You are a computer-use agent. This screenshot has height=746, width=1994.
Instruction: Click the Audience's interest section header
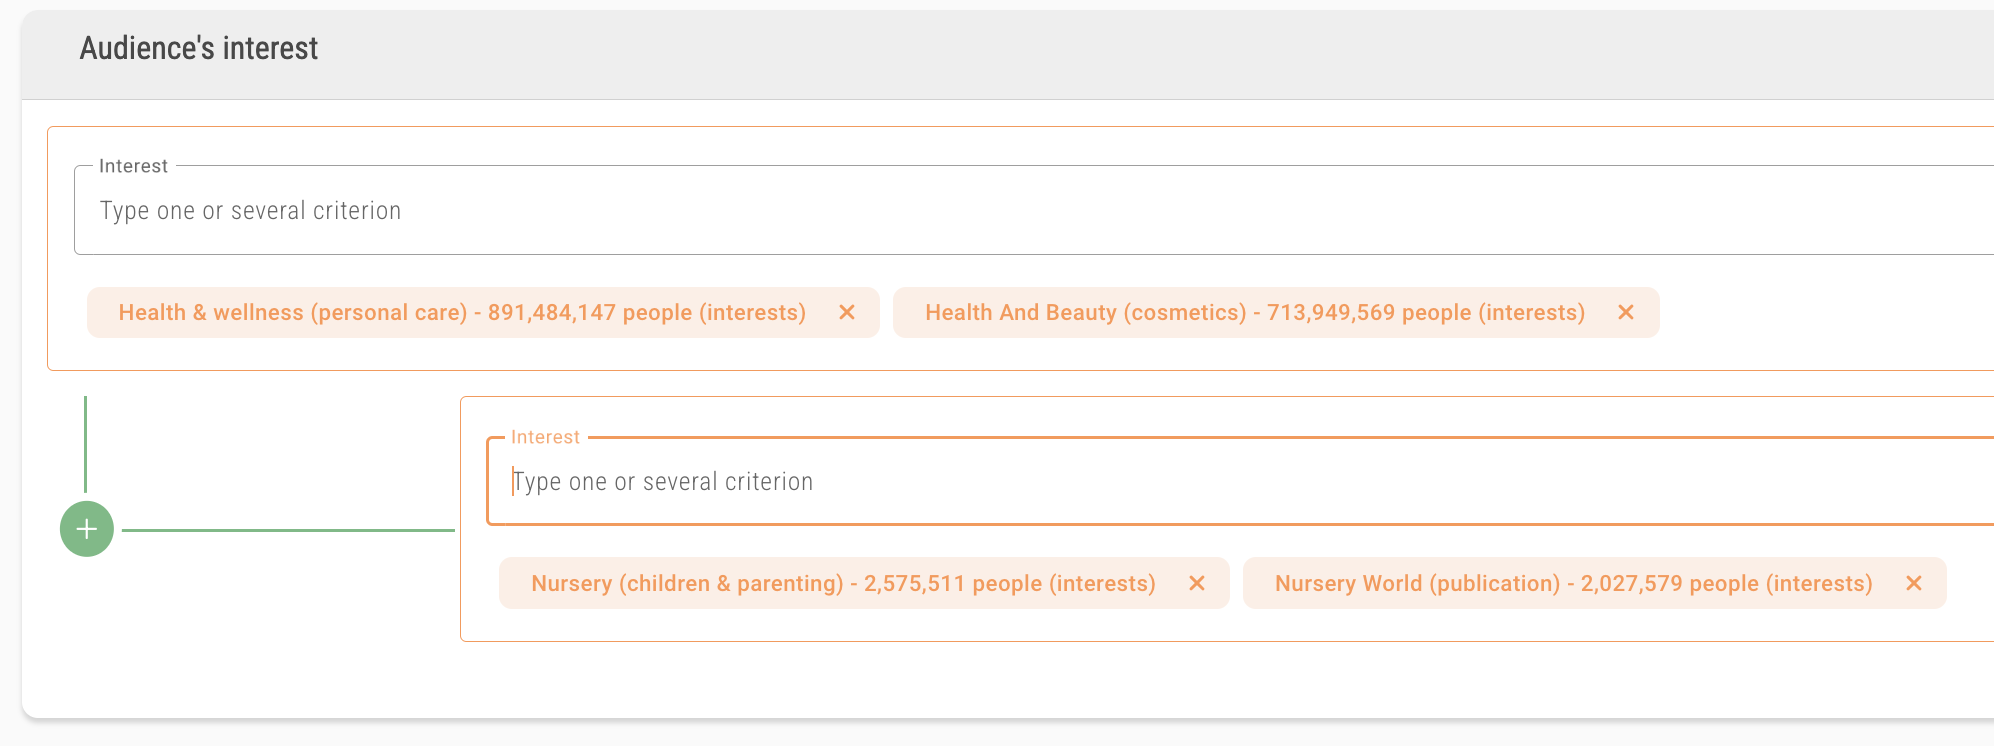pyautogui.click(x=199, y=48)
